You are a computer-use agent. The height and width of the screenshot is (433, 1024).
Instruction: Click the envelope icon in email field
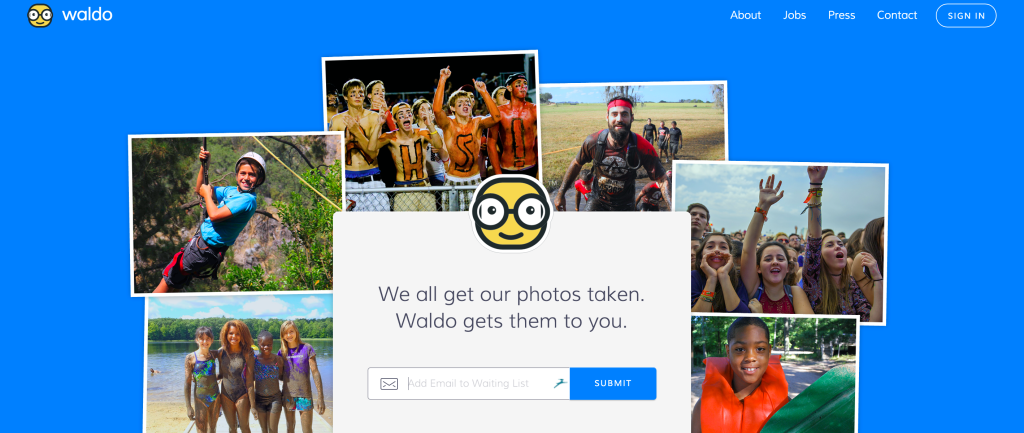[389, 384]
